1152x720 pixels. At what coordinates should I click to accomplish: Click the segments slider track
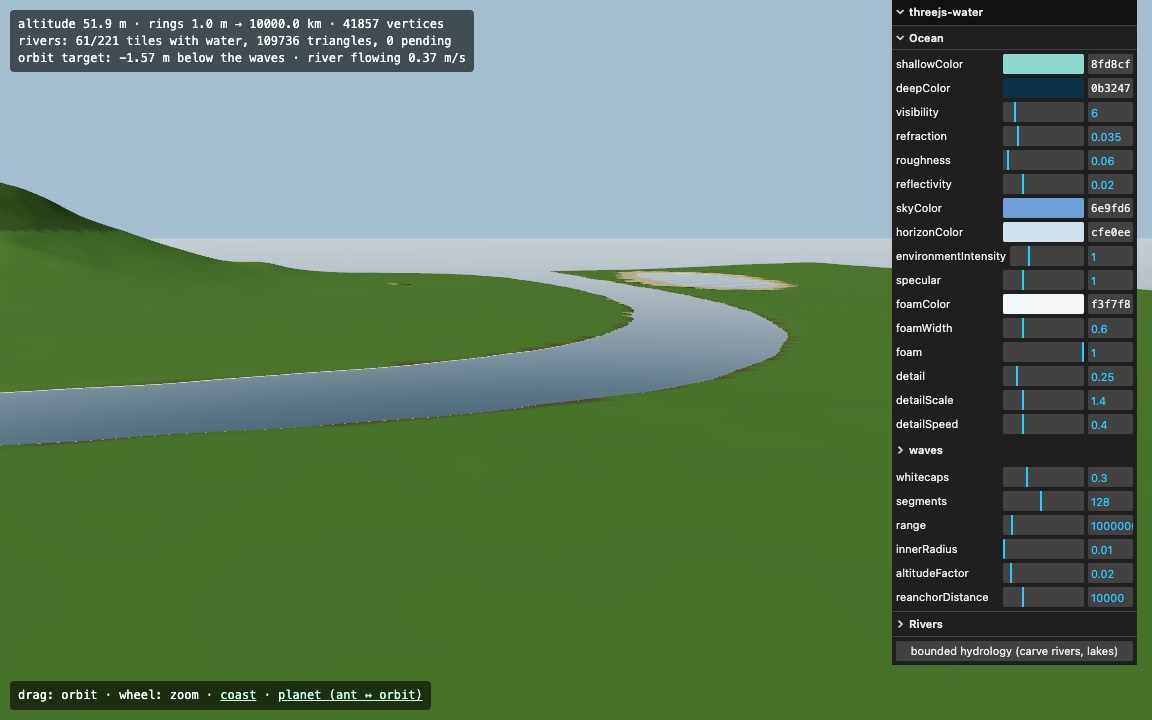[x=1043, y=502]
